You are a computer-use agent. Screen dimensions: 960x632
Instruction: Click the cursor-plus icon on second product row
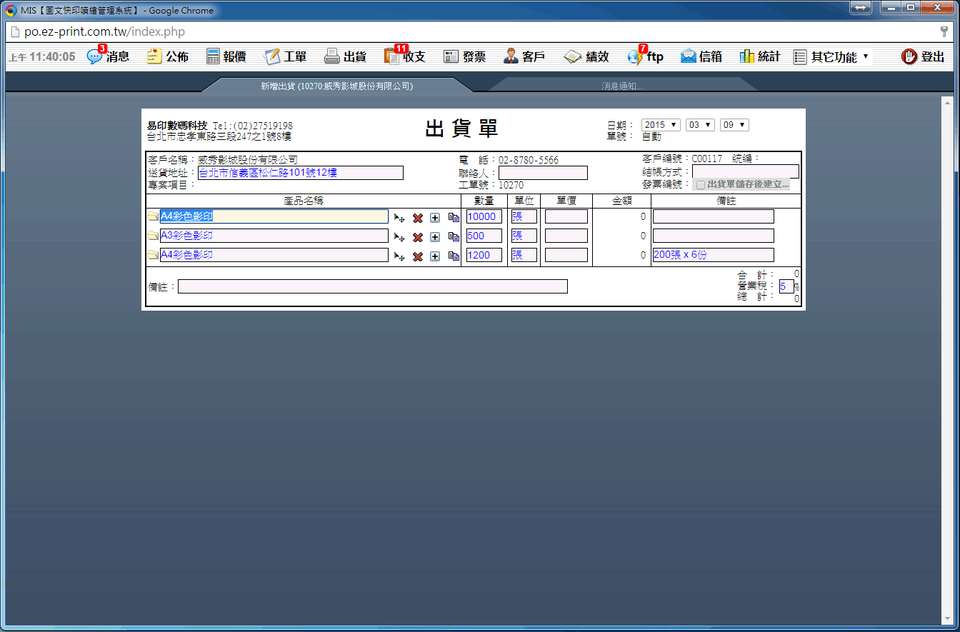coord(399,237)
